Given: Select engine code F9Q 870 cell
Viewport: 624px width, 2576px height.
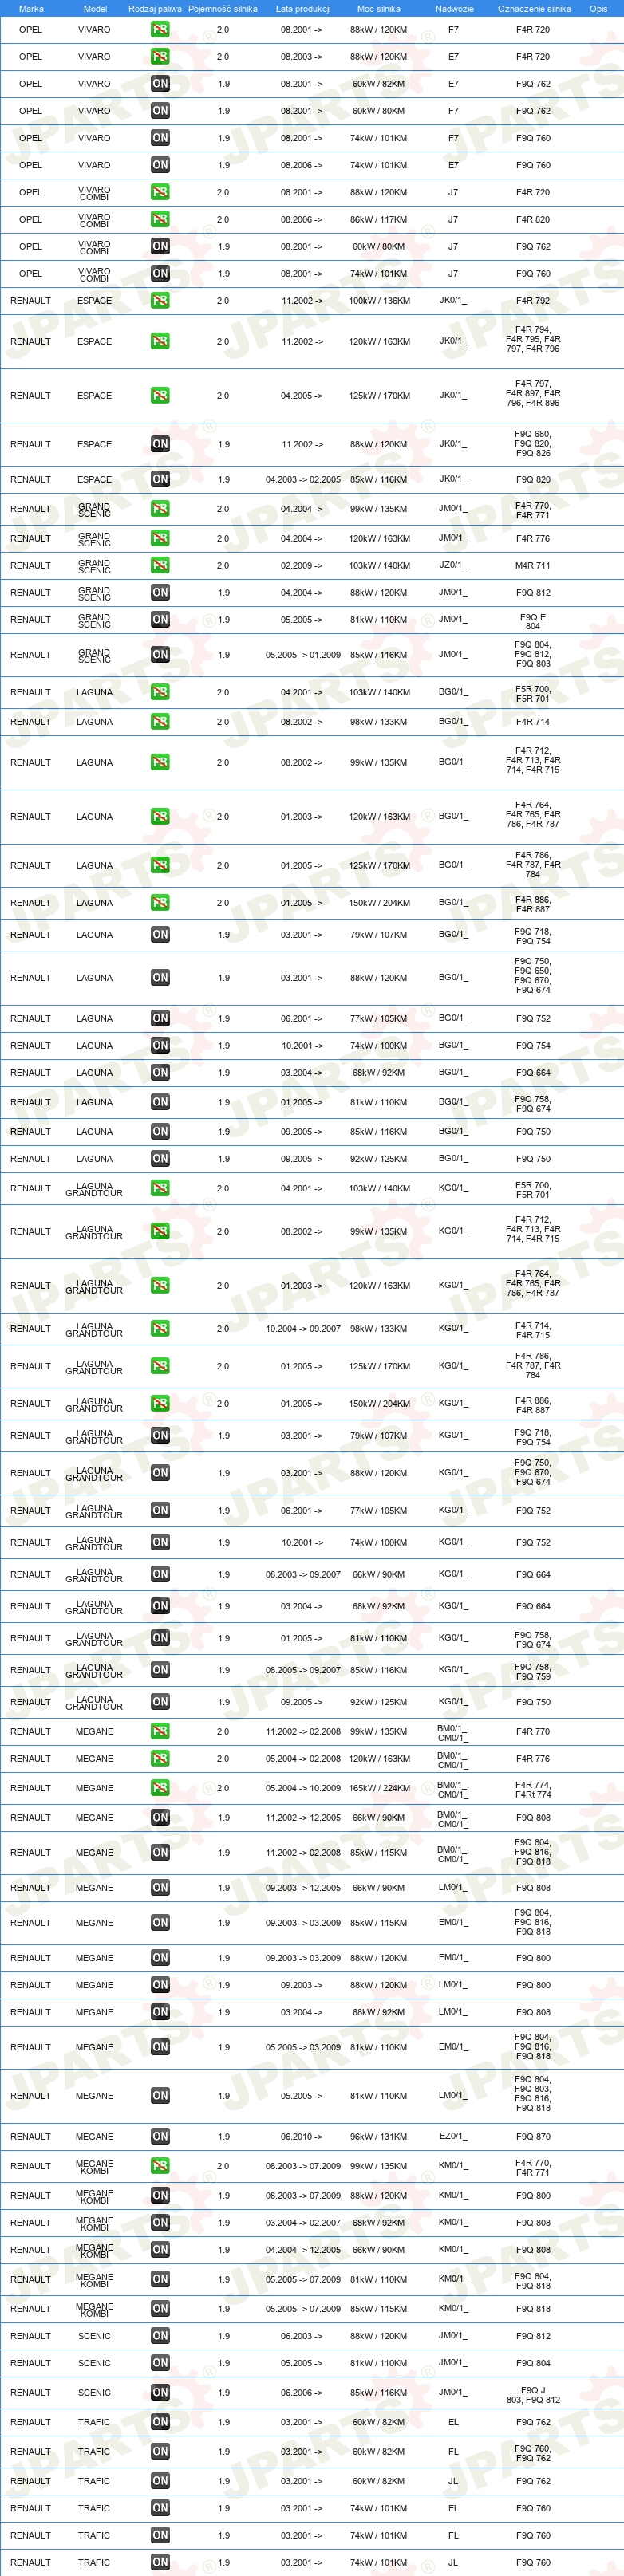Looking at the screenshot, I should pos(533,2136).
